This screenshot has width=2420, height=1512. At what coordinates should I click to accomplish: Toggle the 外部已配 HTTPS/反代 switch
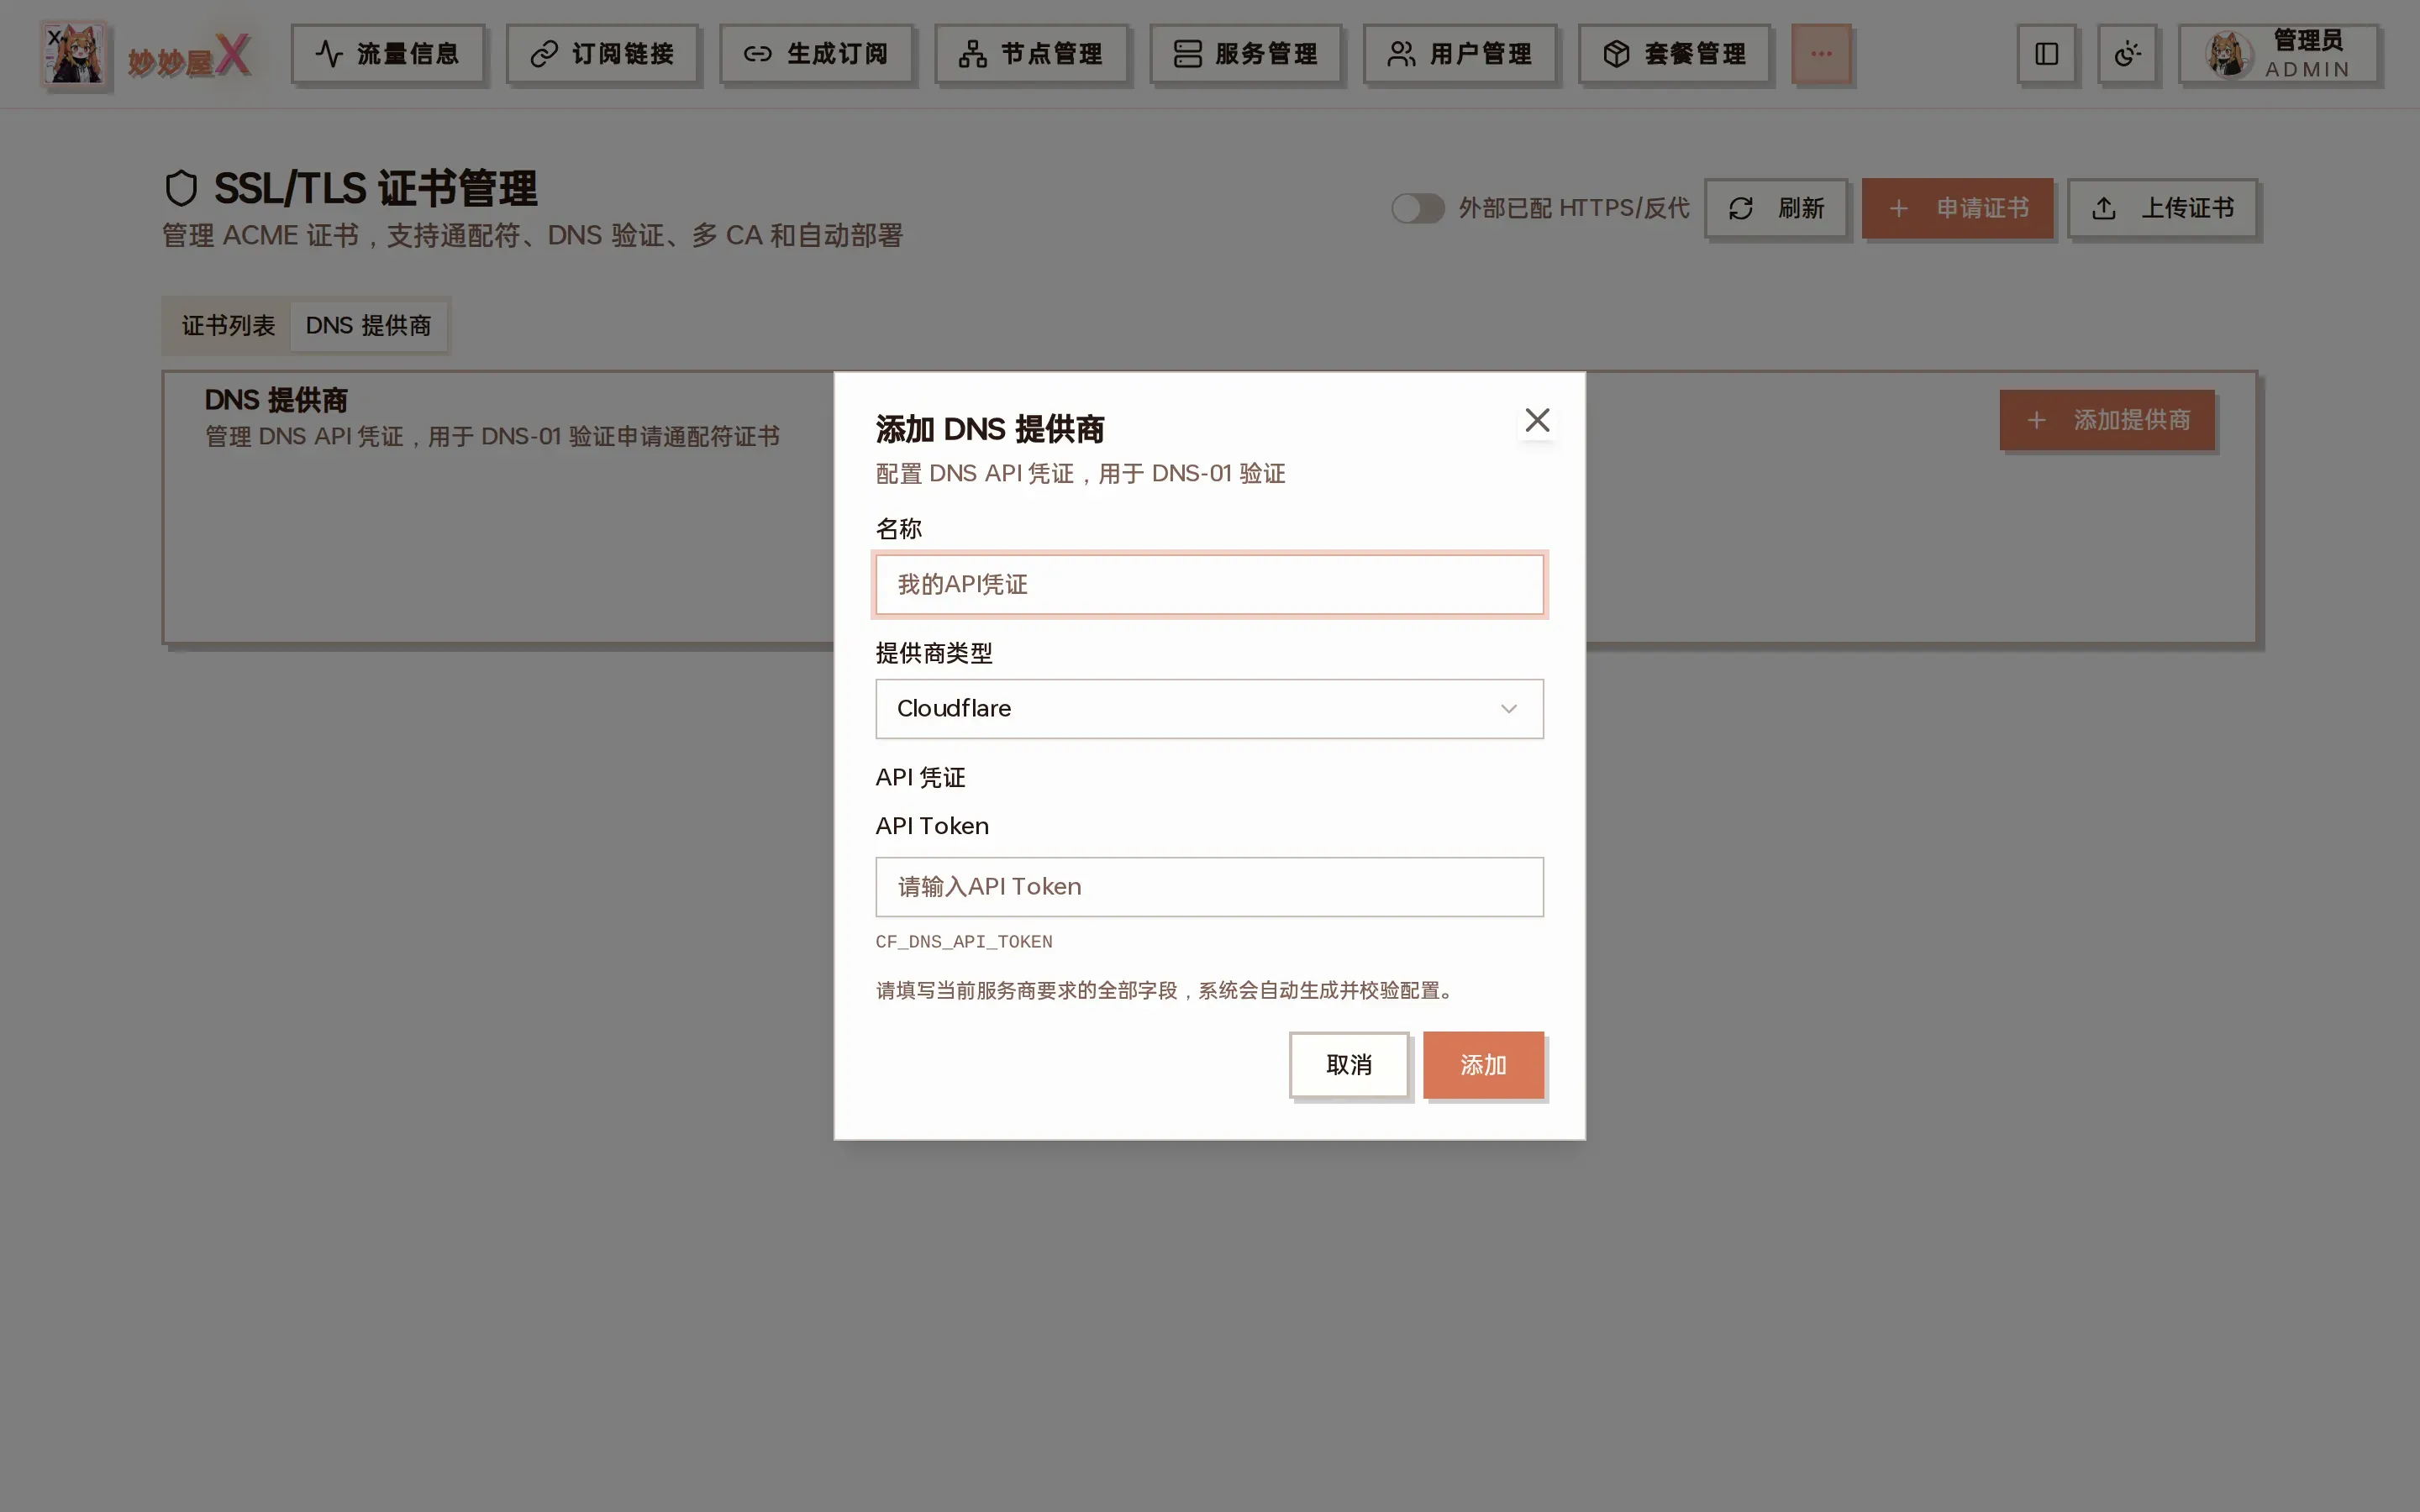[x=1418, y=208]
